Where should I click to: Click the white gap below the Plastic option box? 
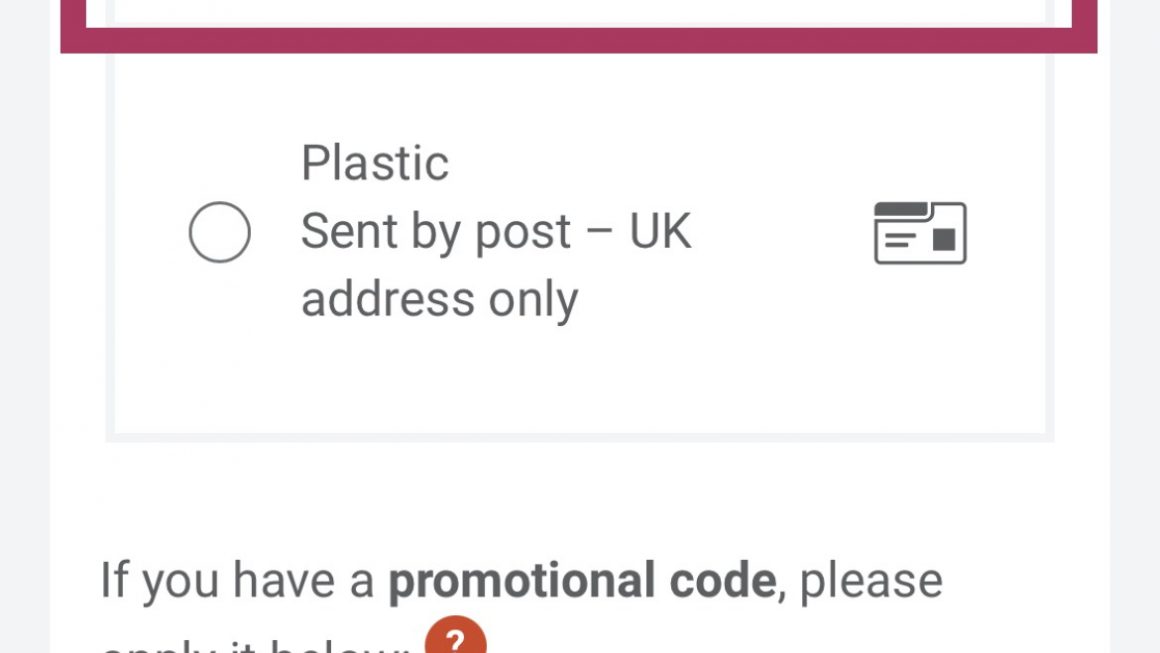[578, 490]
